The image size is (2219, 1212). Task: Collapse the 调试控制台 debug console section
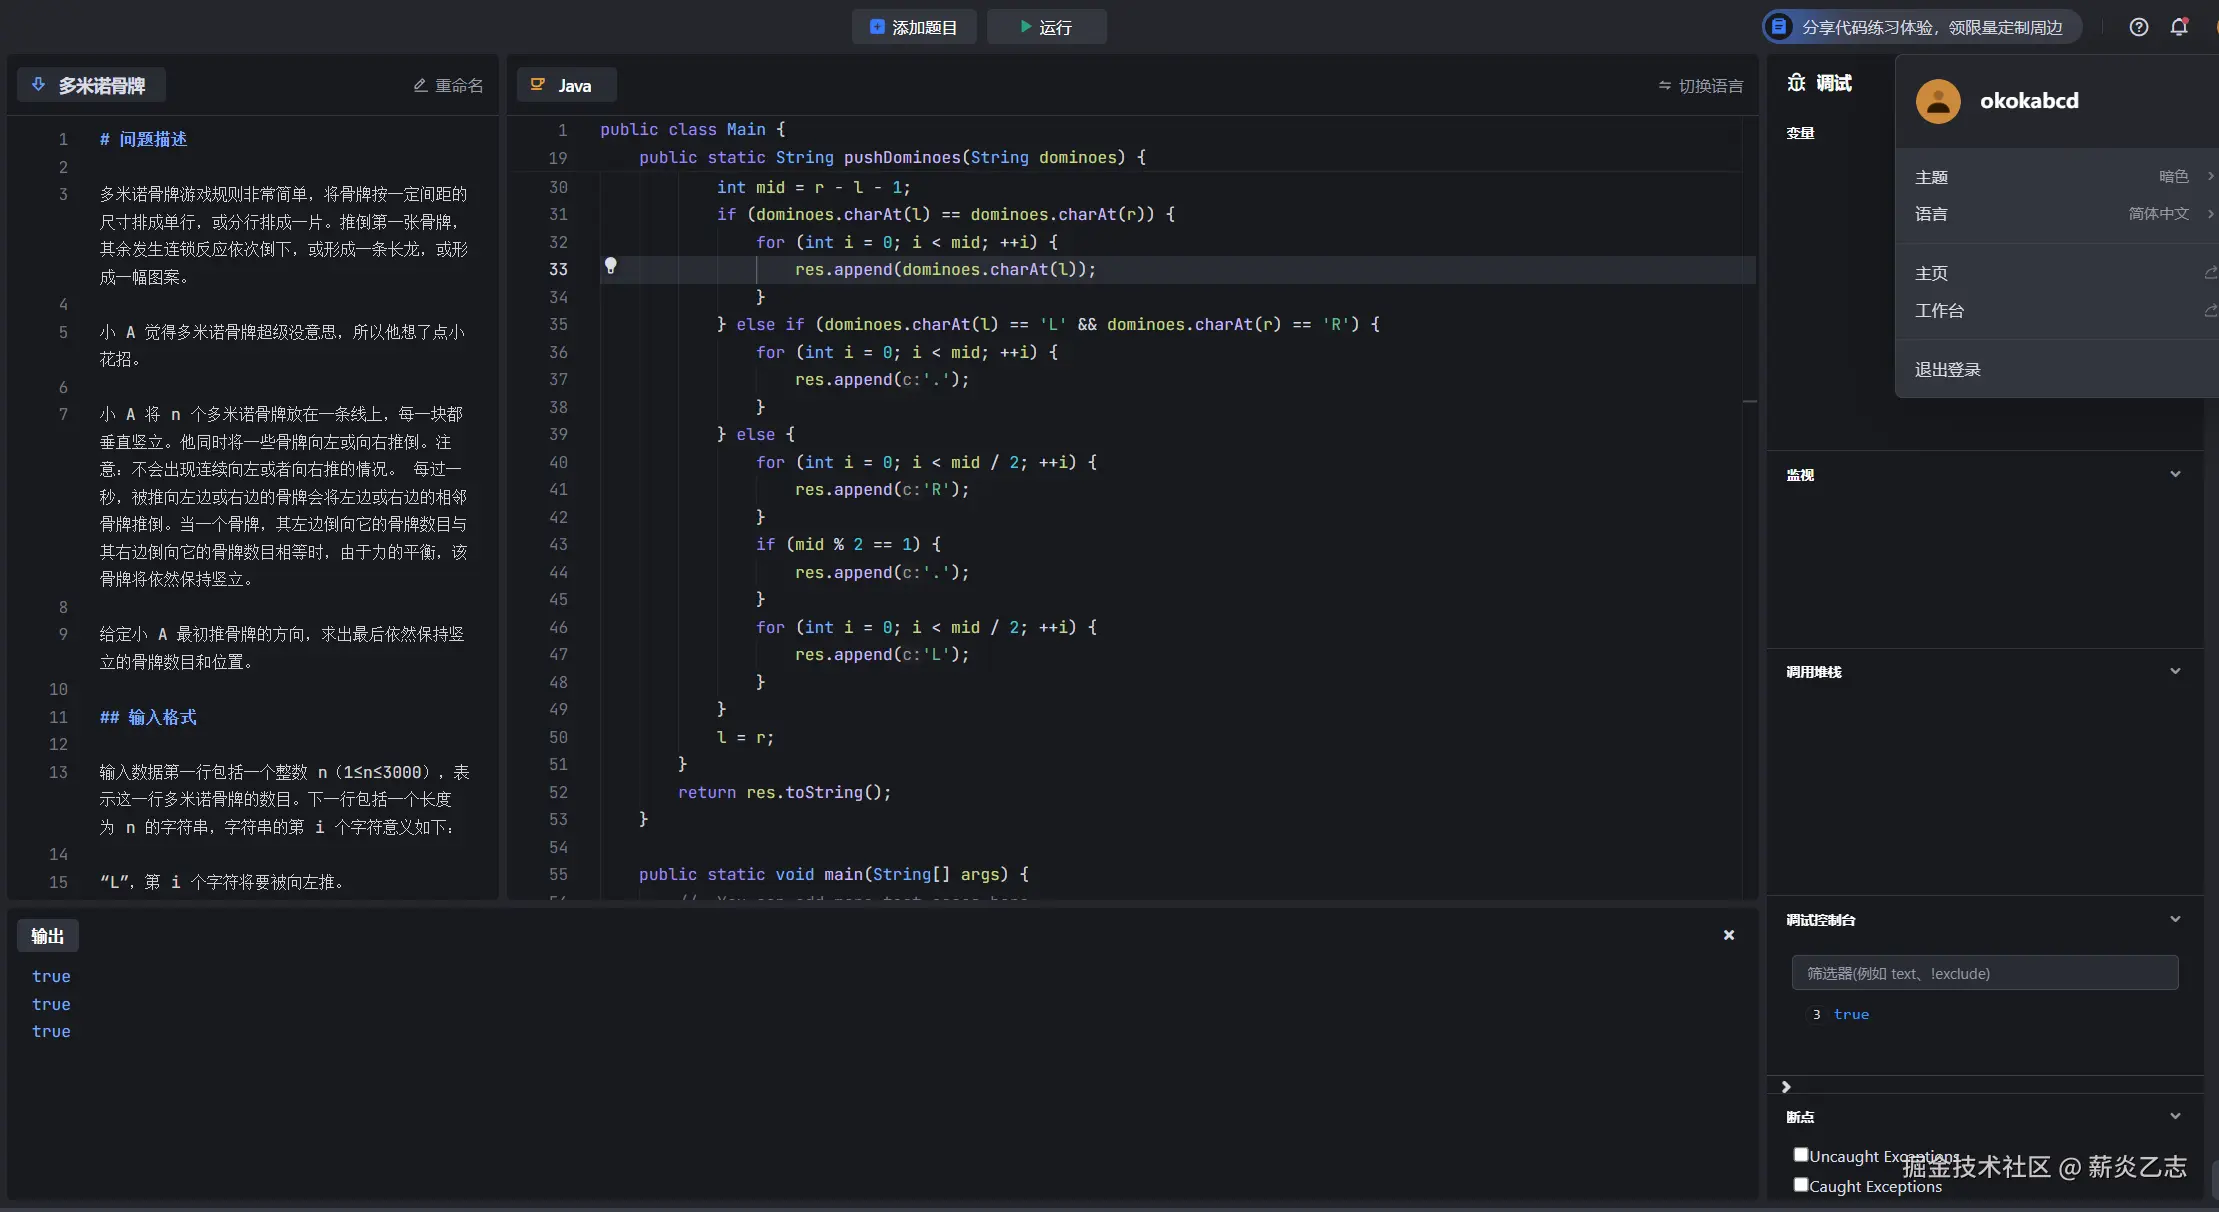click(2175, 919)
